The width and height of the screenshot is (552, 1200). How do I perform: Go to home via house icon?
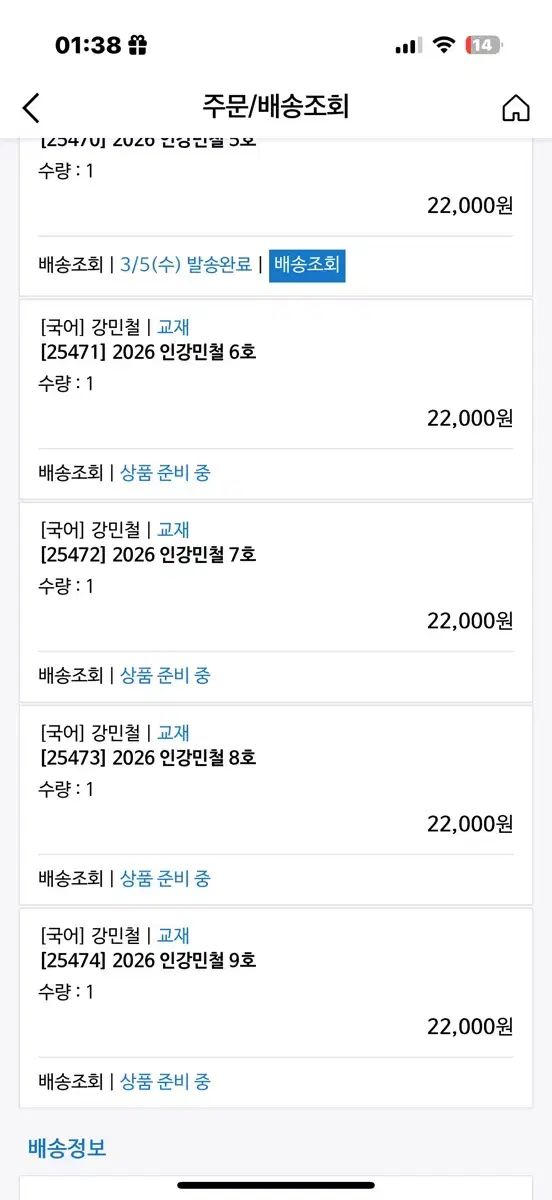tap(516, 107)
